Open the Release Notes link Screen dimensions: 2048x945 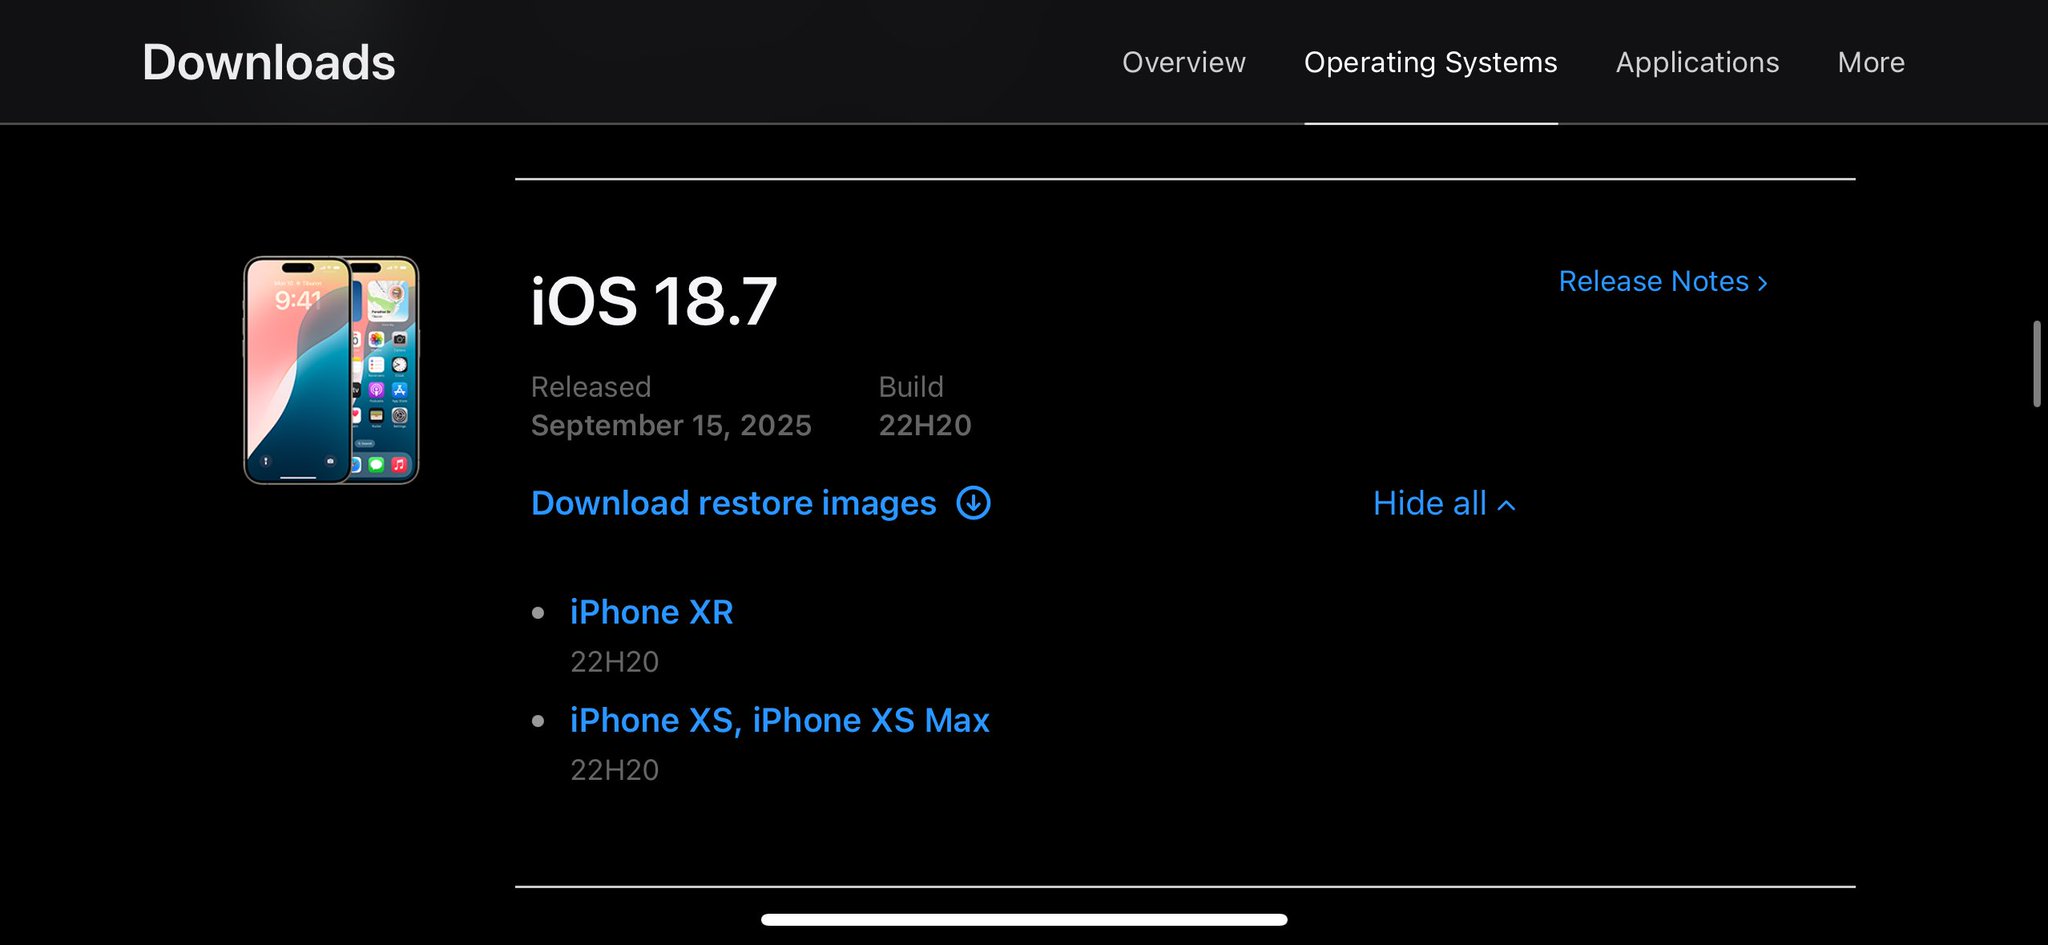1653,282
